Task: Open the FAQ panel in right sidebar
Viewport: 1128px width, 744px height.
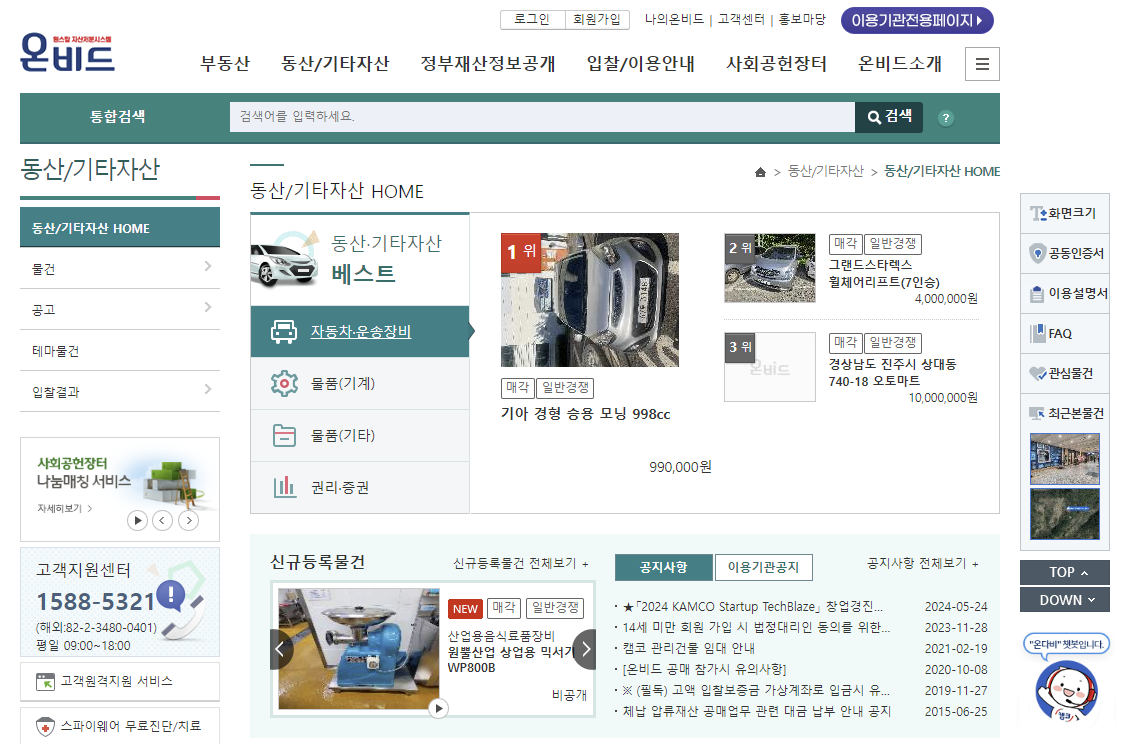Action: (x=1063, y=333)
